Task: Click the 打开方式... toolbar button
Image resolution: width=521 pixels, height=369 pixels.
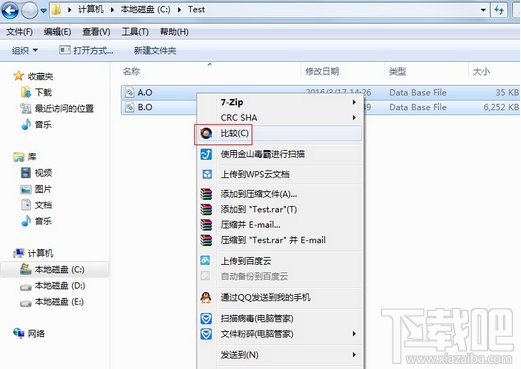Action: (86, 51)
